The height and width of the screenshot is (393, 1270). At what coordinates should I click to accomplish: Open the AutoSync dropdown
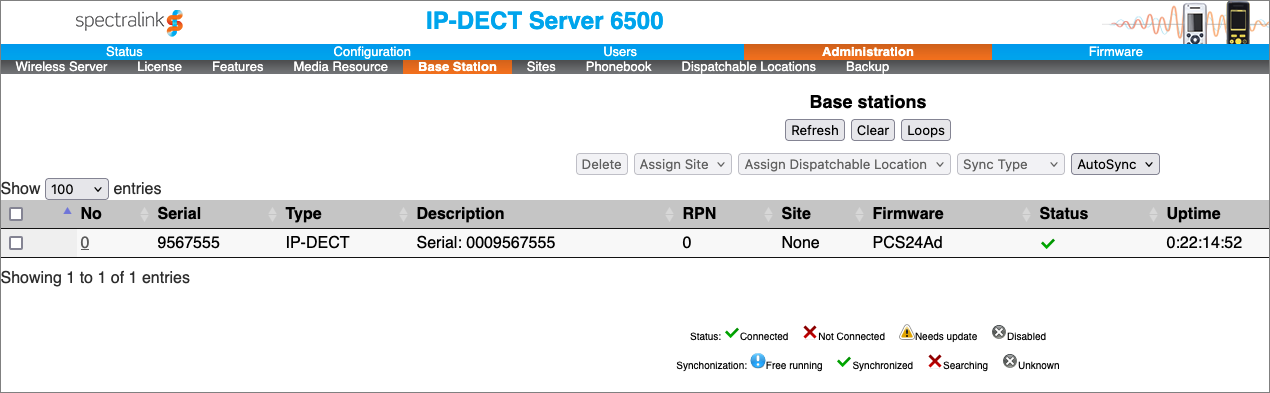pyautogui.click(x=1115, y=164)
